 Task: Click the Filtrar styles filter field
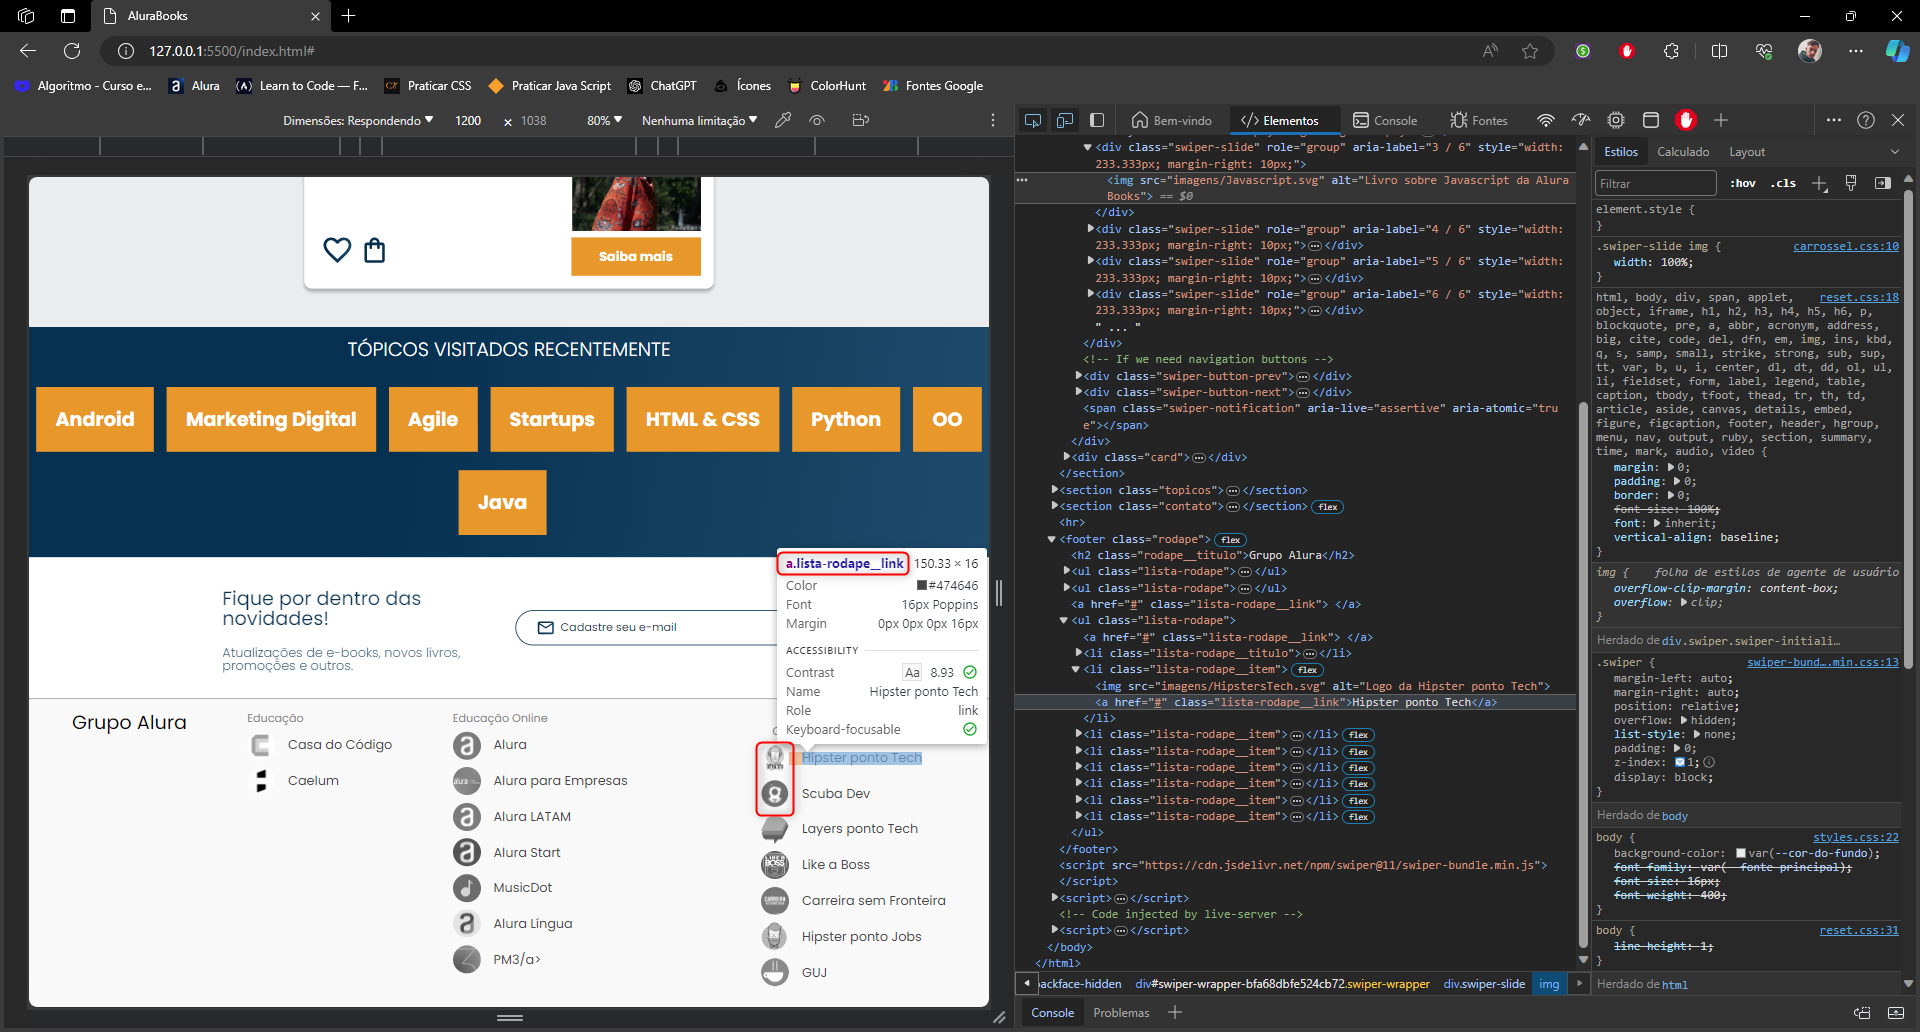1655,183
